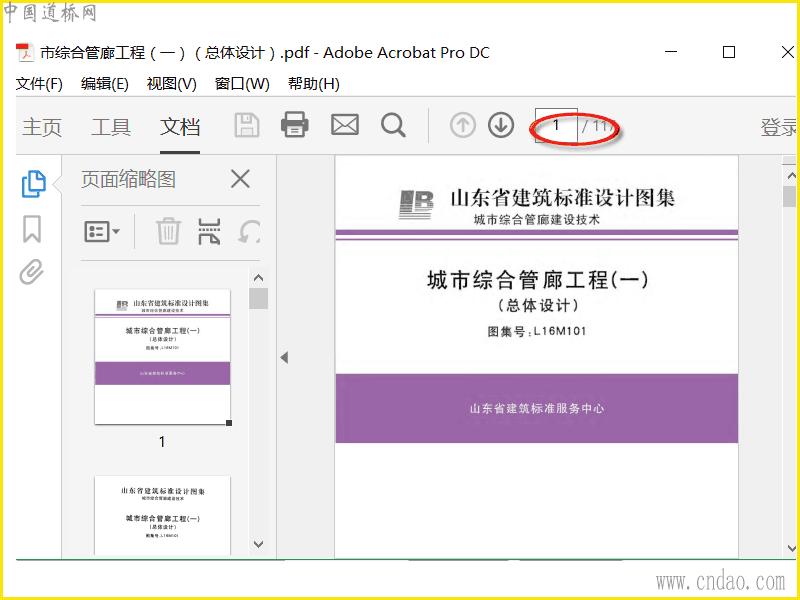Open the 帮助(H) menu
Viewport: 800px width, 600px height.
313,84
